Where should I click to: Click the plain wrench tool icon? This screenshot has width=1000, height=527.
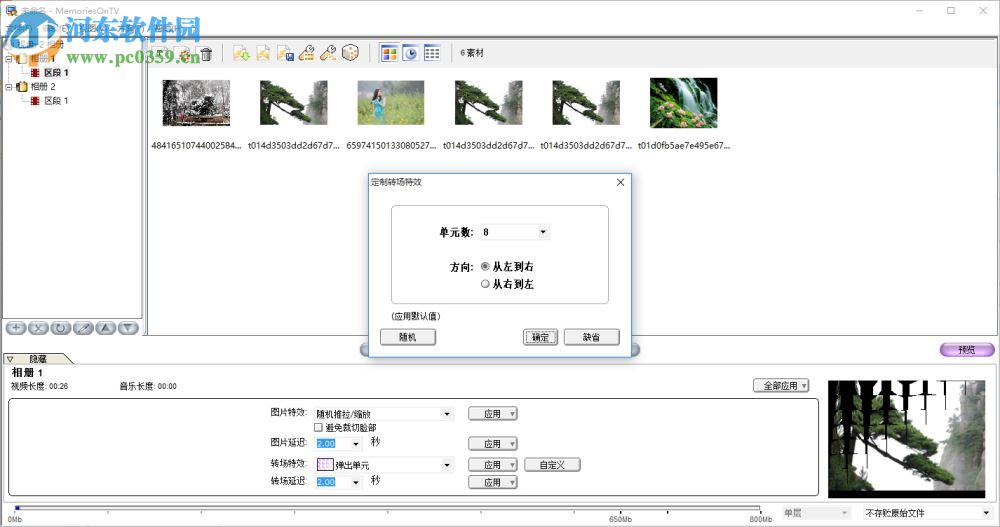coord(328,54)
